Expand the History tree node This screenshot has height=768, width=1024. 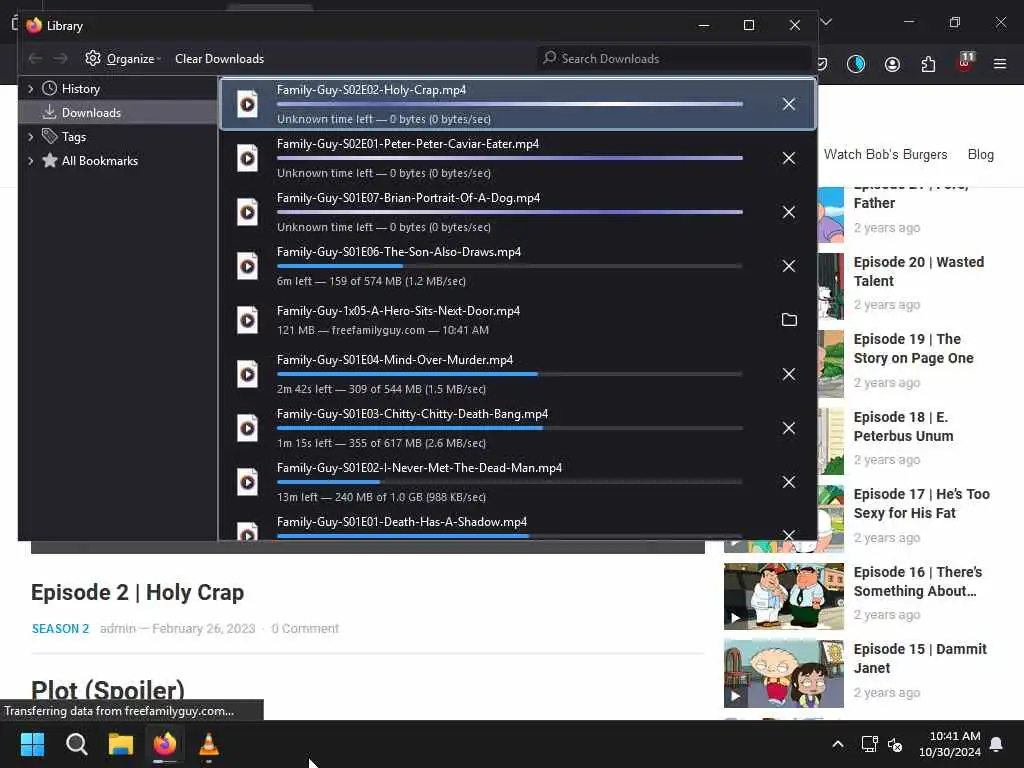click(x=30, y=89)
